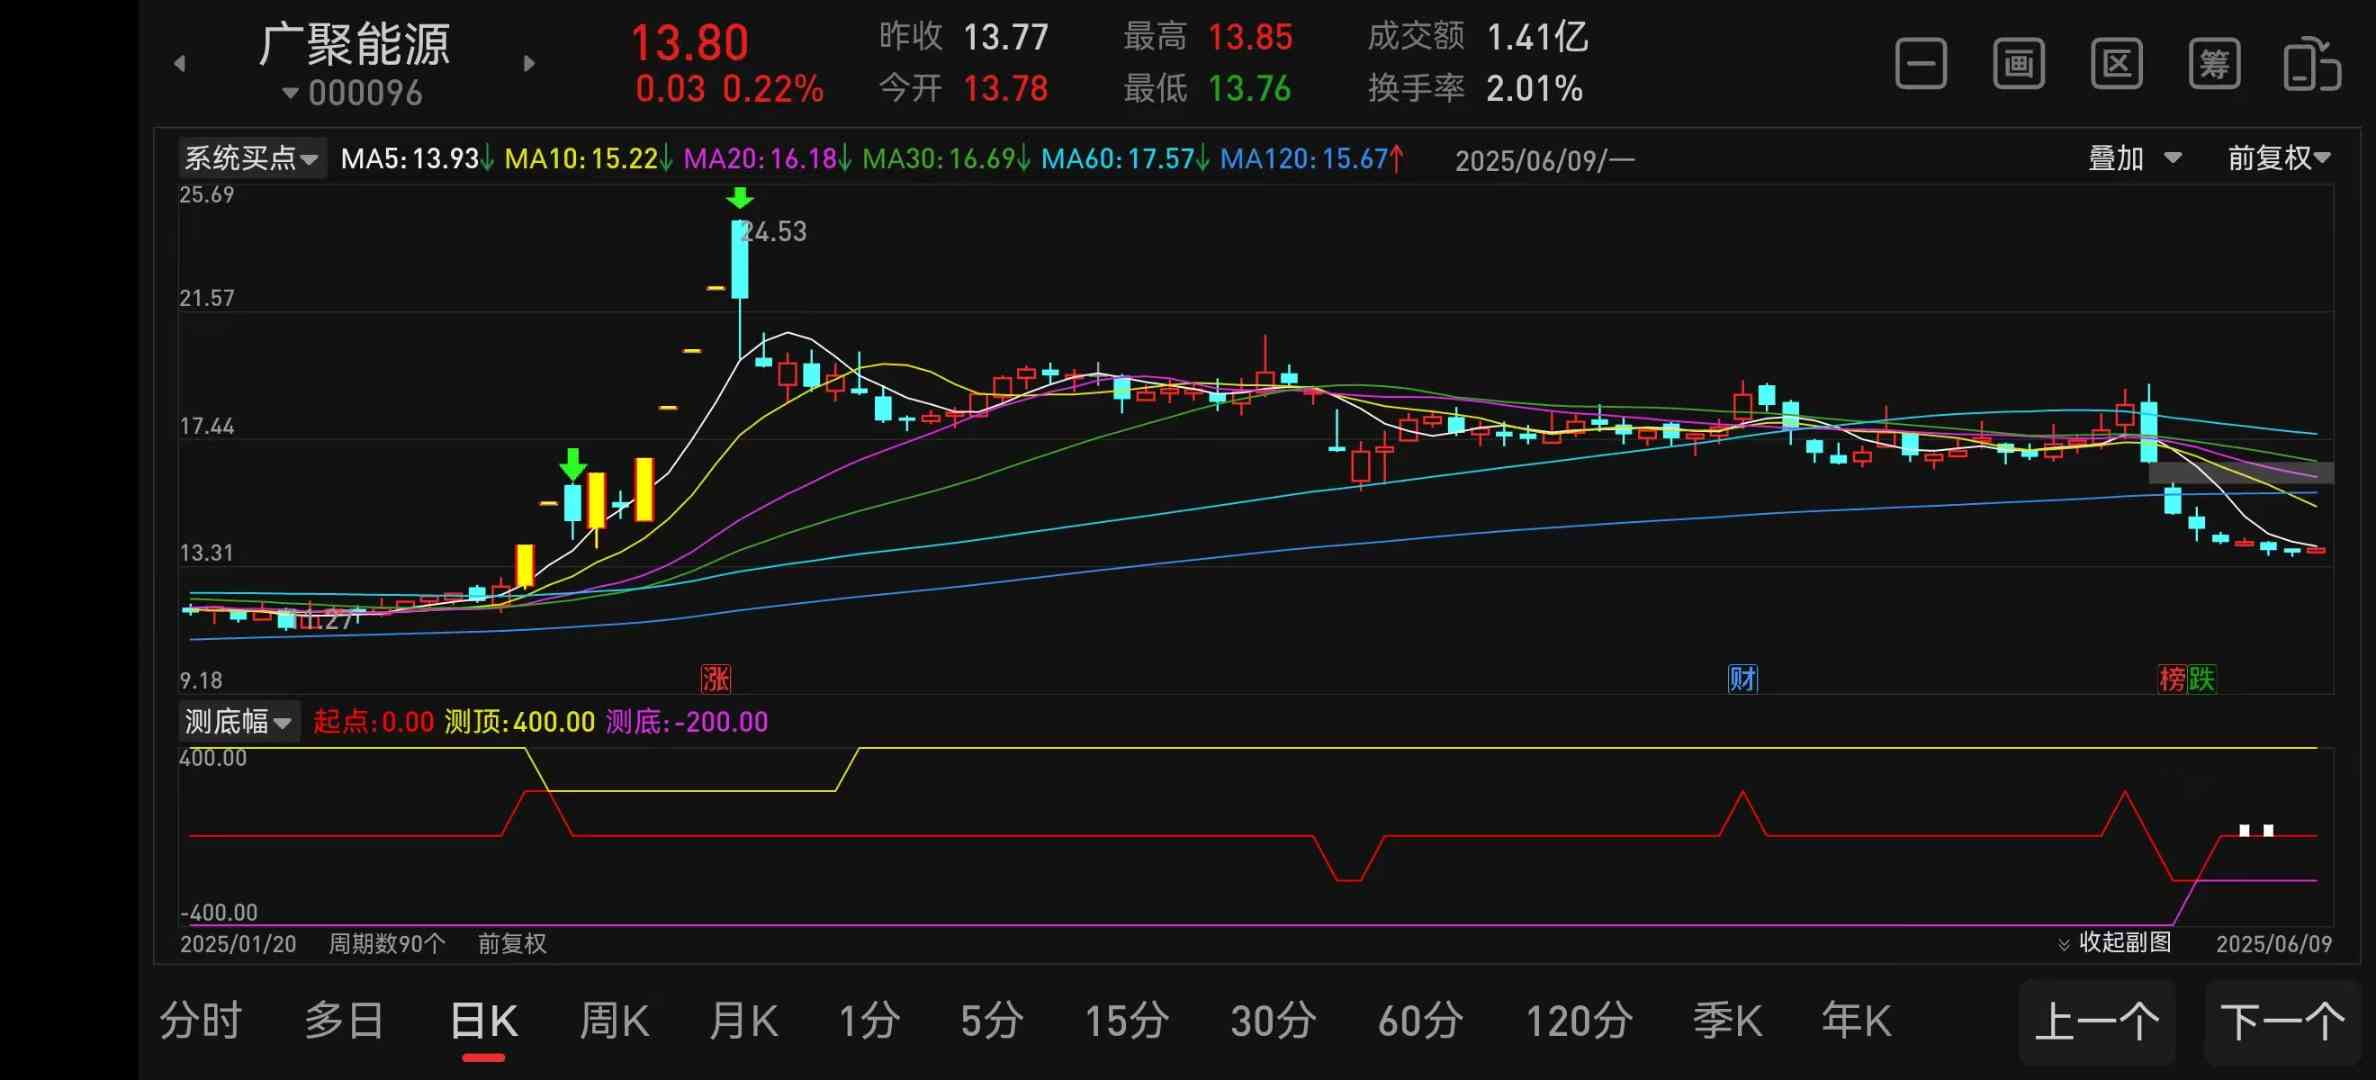Click the MA20: 16.18 label
The height and width of the screenshot is (1080, 2376).
point(767,158)
